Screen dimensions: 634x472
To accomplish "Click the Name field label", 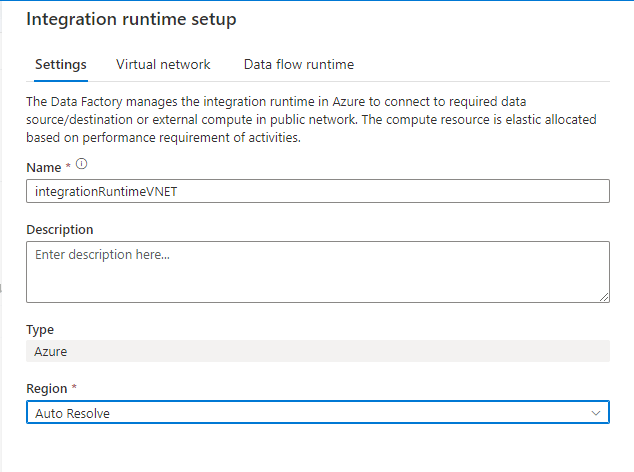I will click(44, 167).
